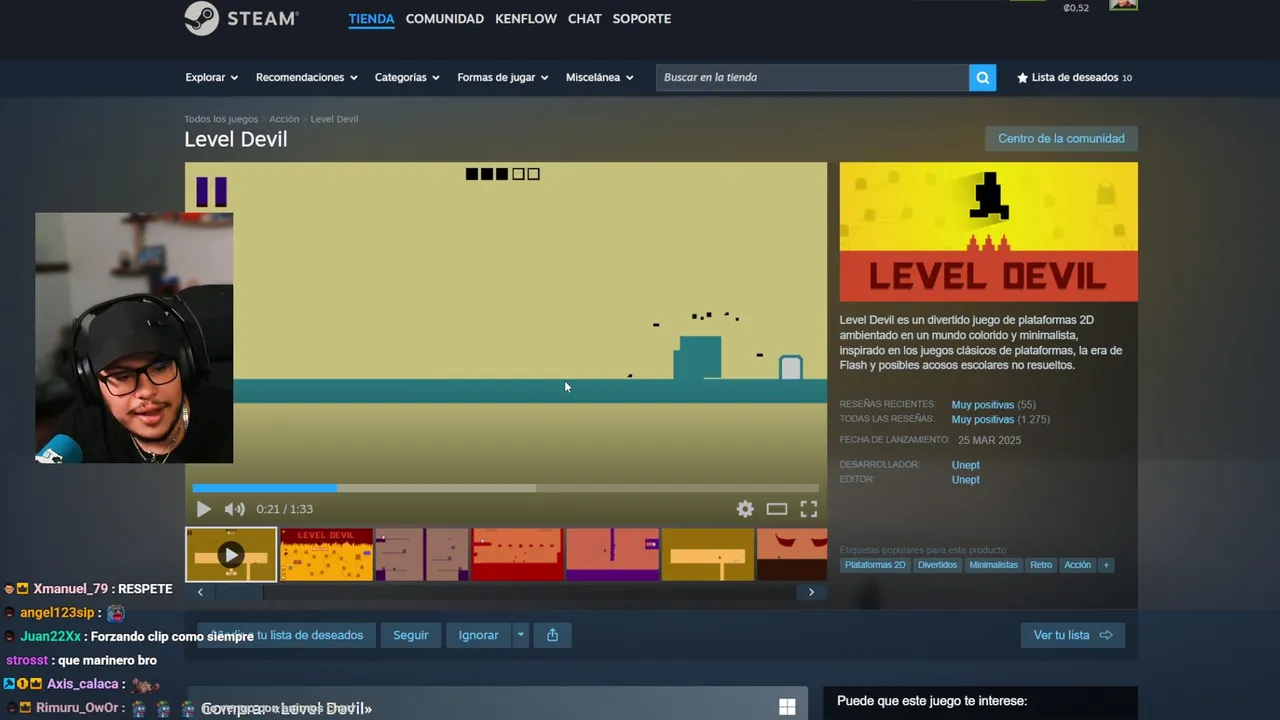1280x720 pixels.
Task: Click the Acción tag under popular tags
Action: point(1077,565)
